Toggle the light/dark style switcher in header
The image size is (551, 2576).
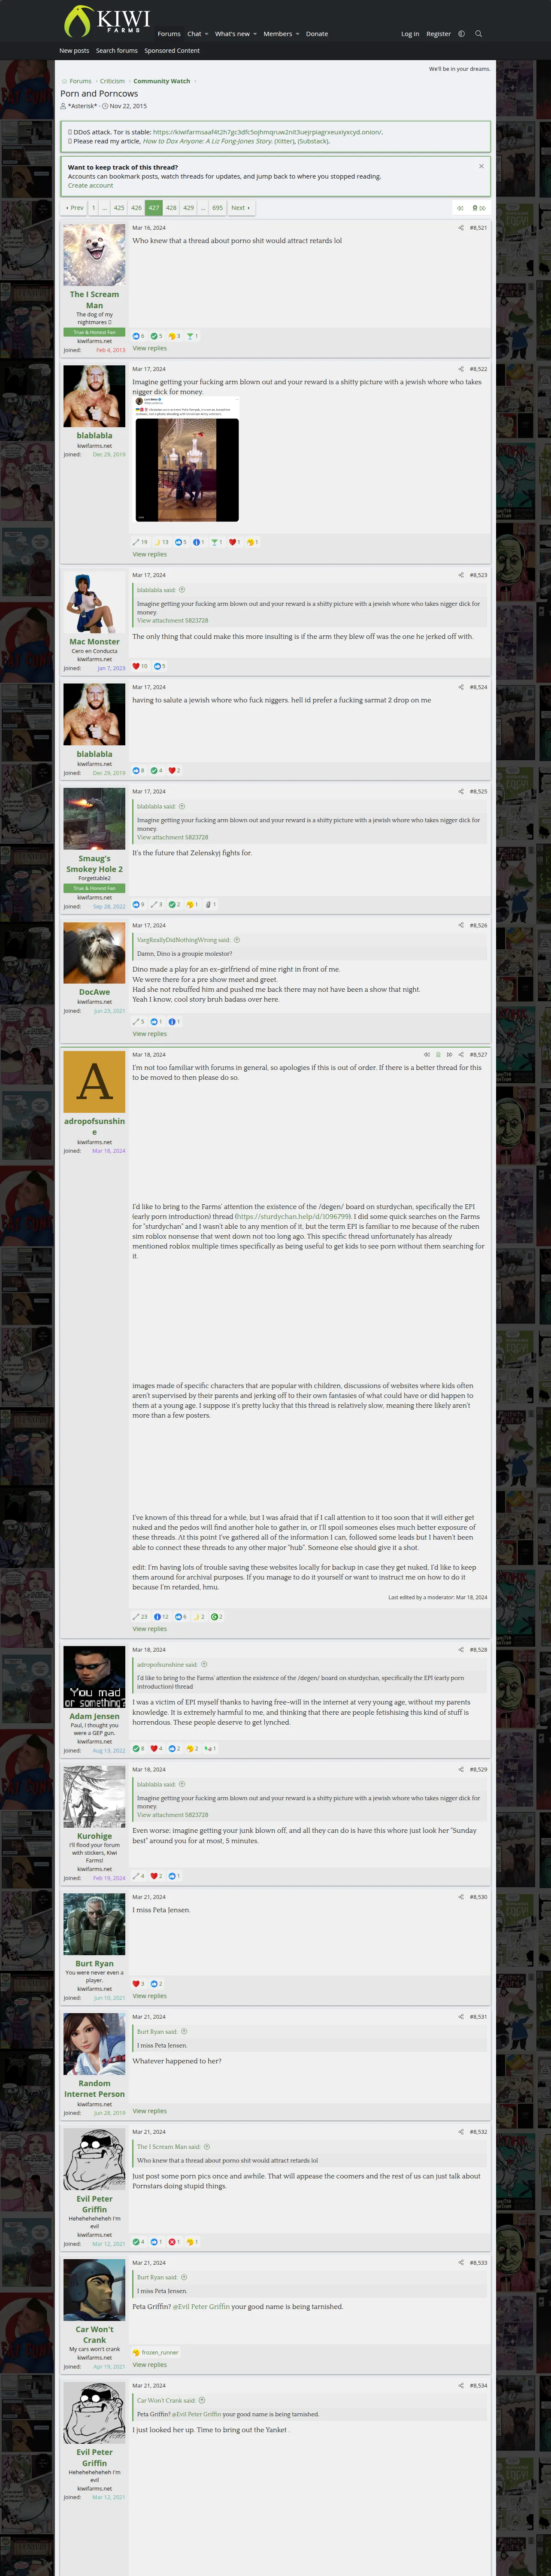(461, 34)
